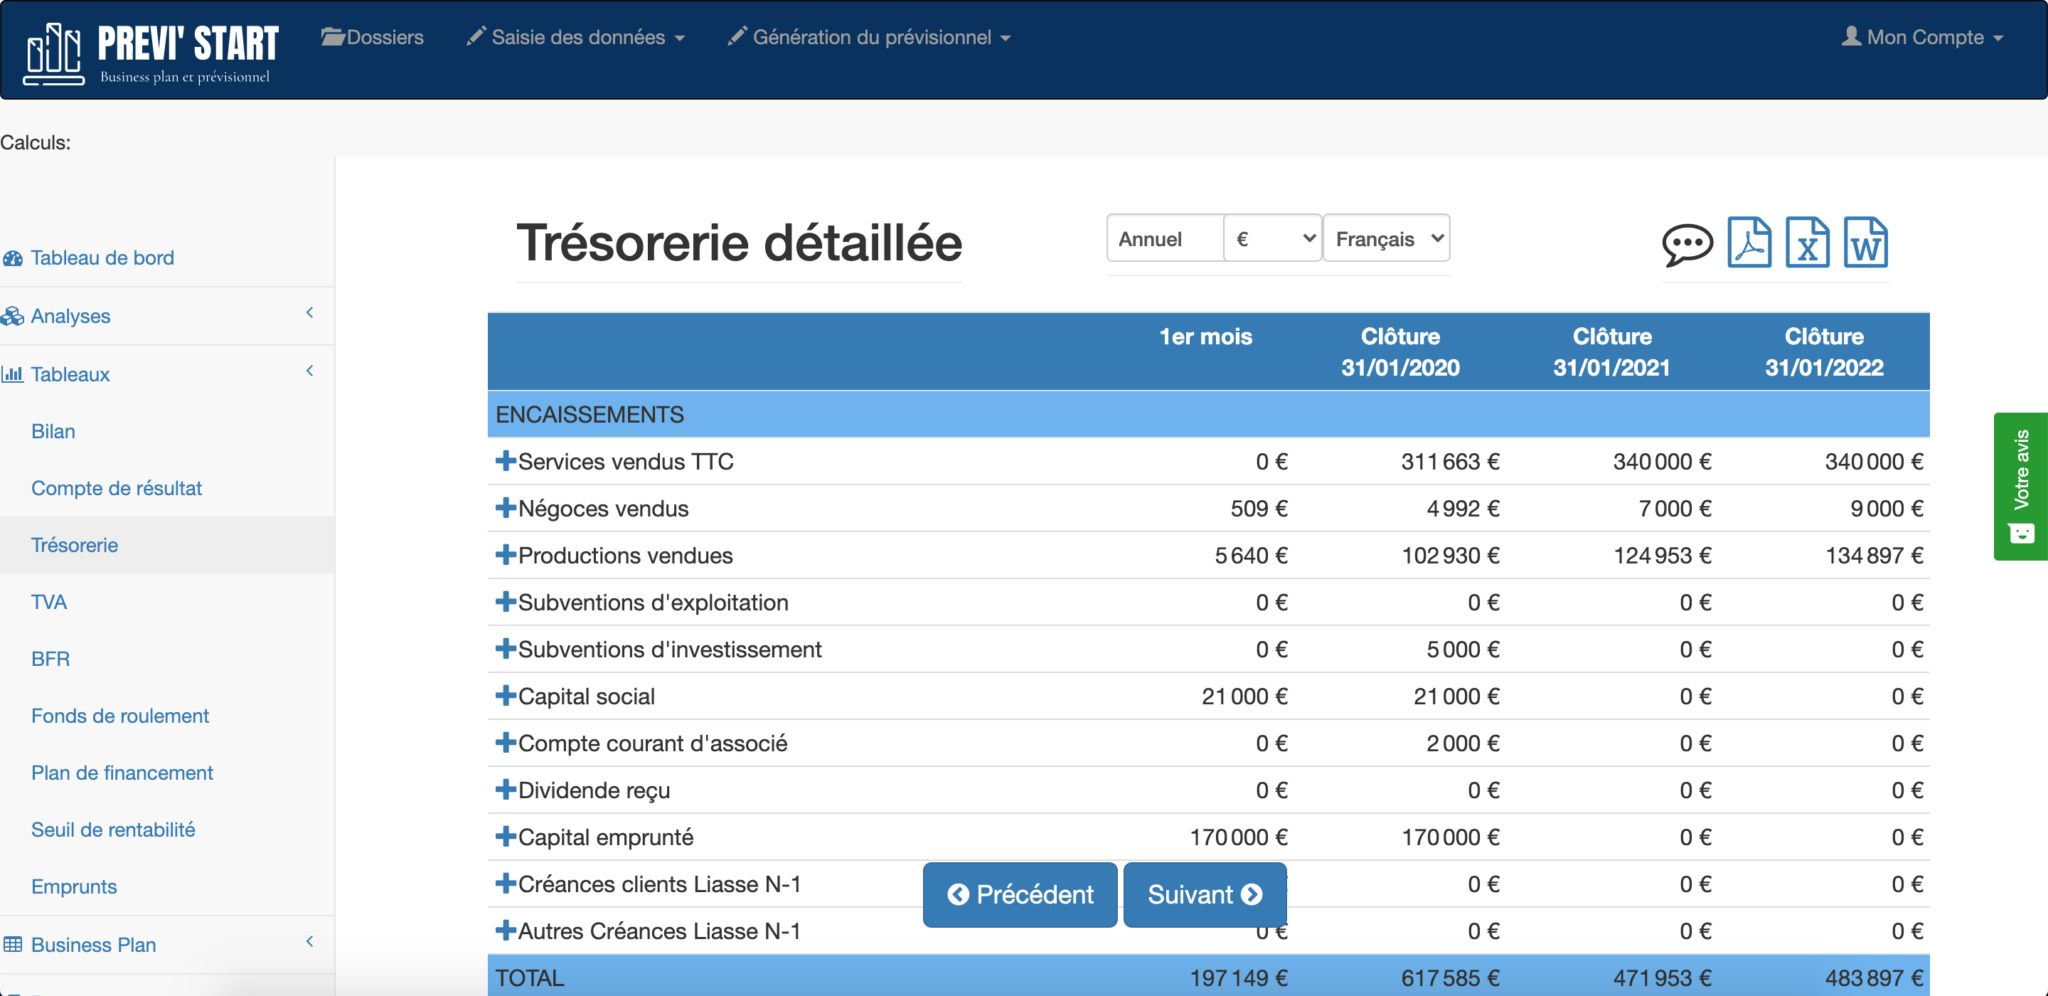The image size is (2048, 996).
Task: Open the comments speech bubble tool
Action: (x=1688, y=243)
